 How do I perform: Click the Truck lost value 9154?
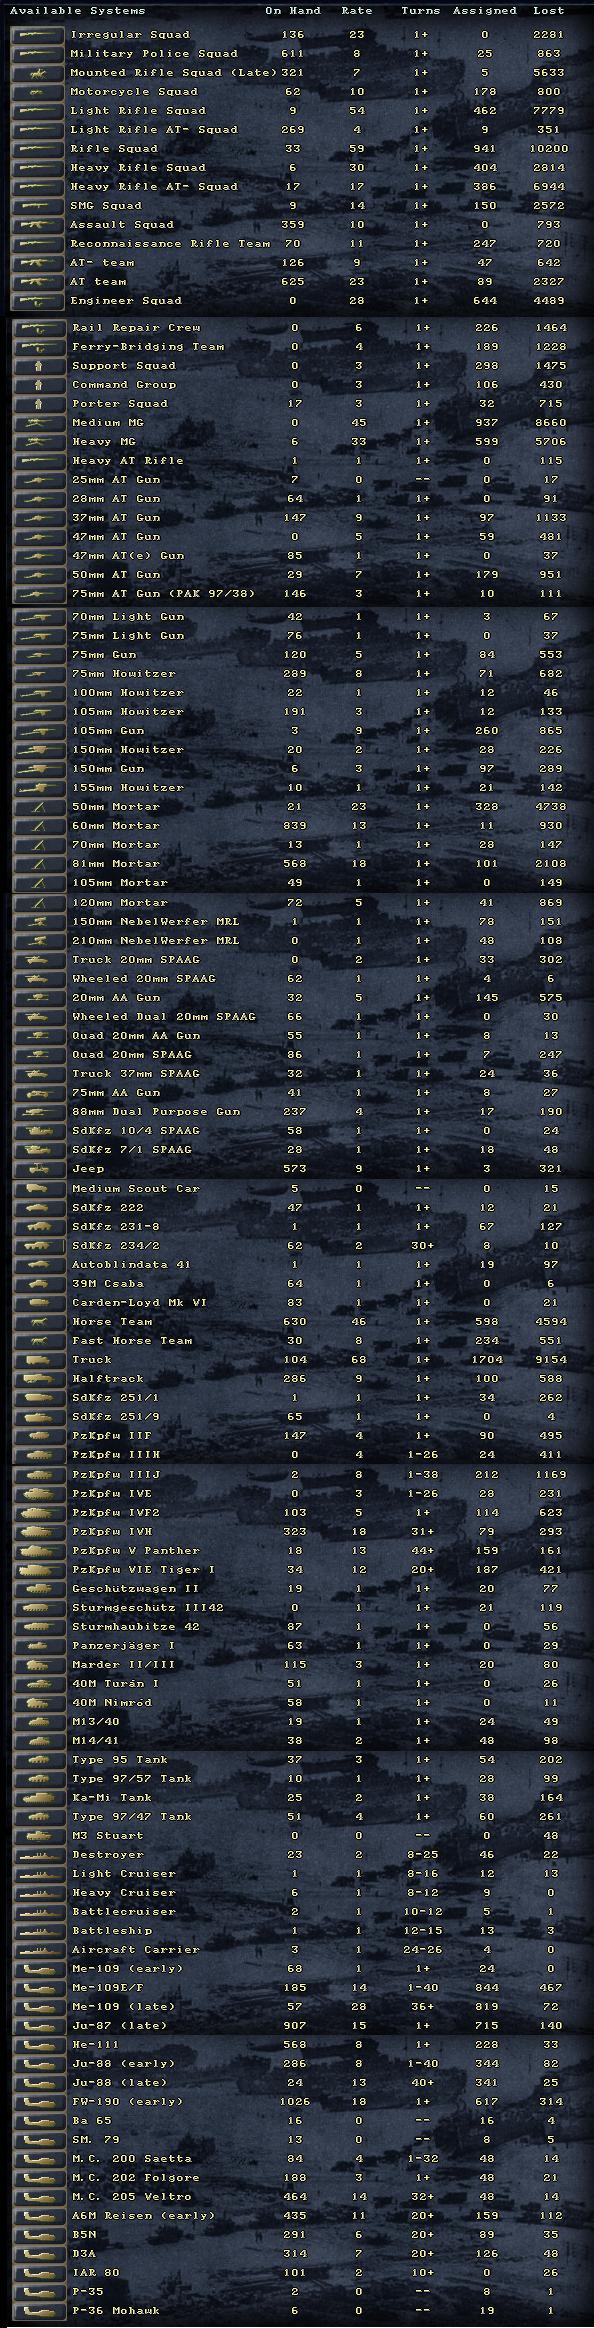(x=550, y=1360)
